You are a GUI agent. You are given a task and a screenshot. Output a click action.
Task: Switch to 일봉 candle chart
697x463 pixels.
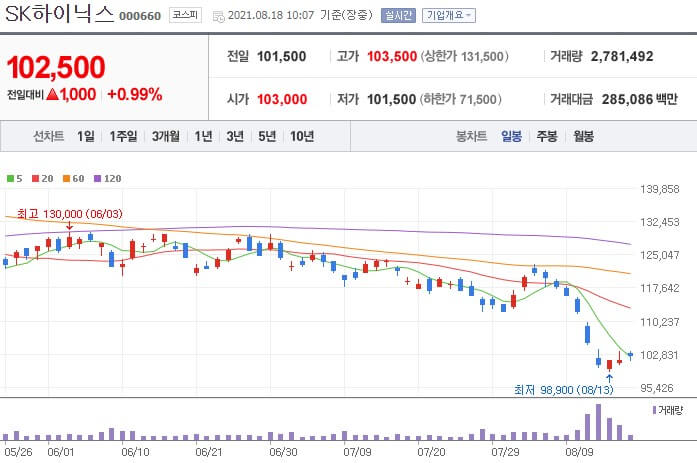(x=511, y=136)
